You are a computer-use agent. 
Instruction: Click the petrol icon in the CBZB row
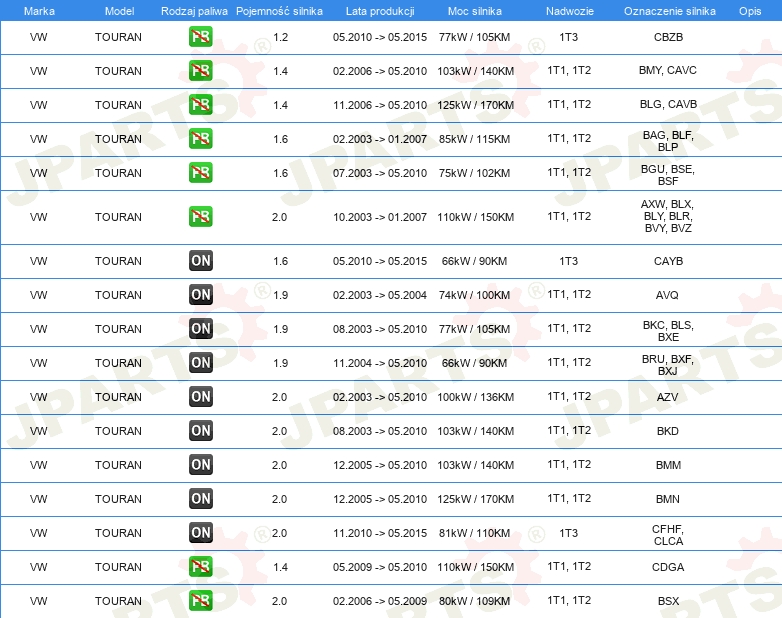200,37
